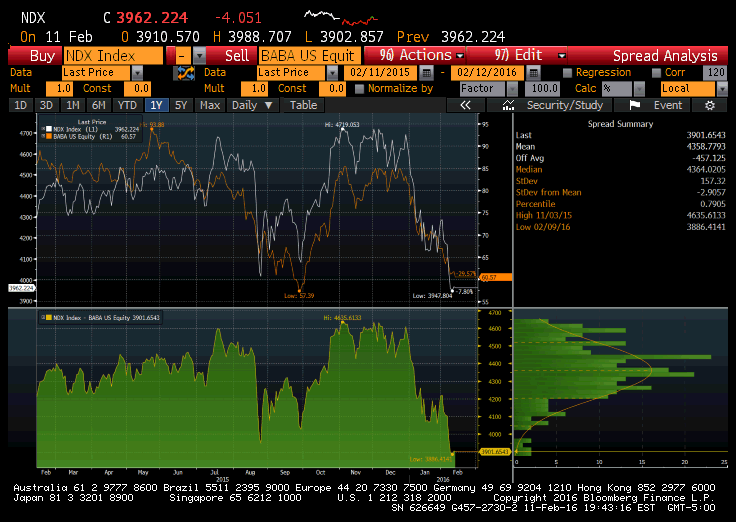The height and width of the screenshot is (522, 736).
Task: Click the Low 02/09/16 summary row
Action: pyautogui.click(x=621, y=227)
